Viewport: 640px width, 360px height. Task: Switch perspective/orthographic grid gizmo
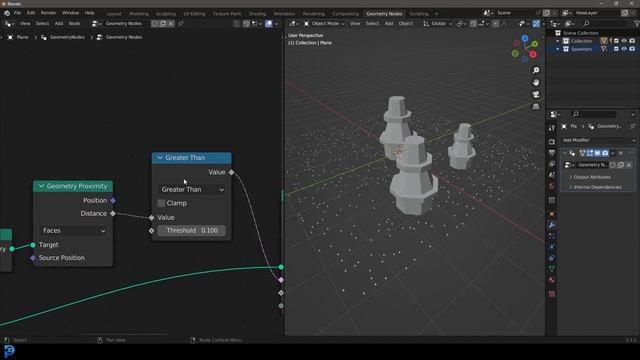[536, 107]
